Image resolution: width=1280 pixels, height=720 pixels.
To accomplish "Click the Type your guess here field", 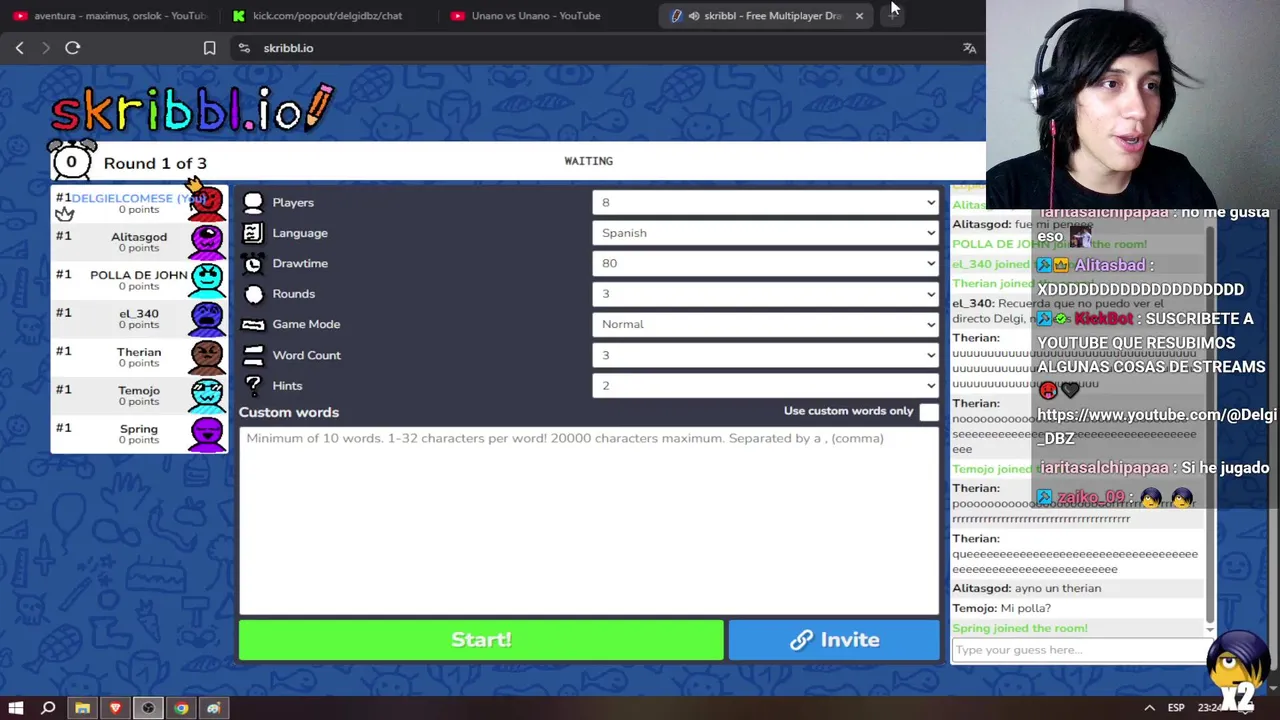I will pos(1078,650).
